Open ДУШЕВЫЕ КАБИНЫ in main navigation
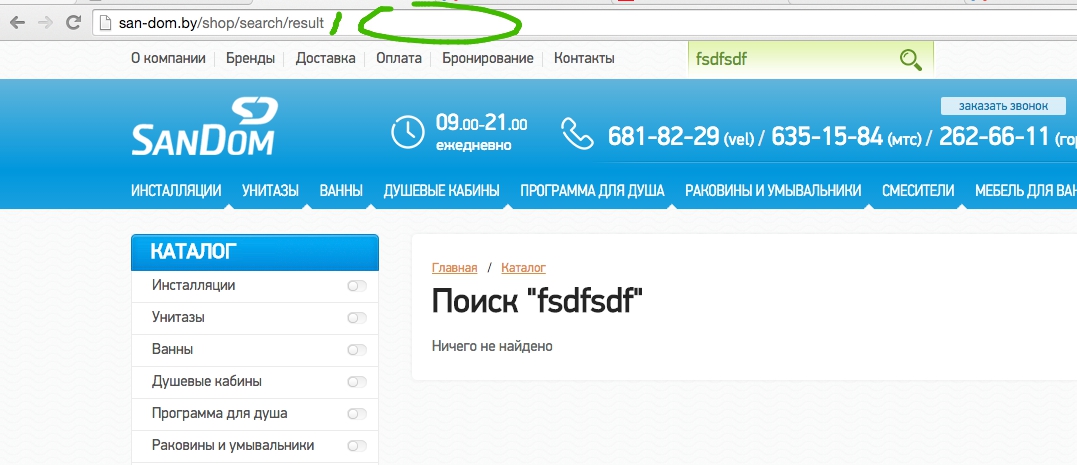 pyautogui.click(x=441, y=190)
